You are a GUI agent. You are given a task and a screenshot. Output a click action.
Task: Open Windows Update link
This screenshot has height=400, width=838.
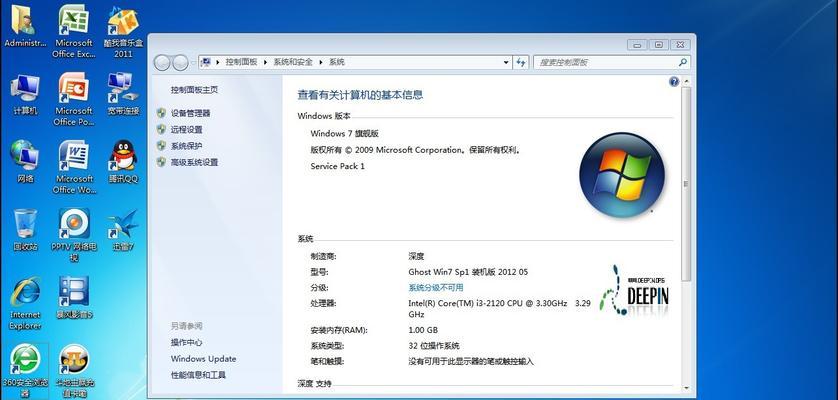point(203,359)
